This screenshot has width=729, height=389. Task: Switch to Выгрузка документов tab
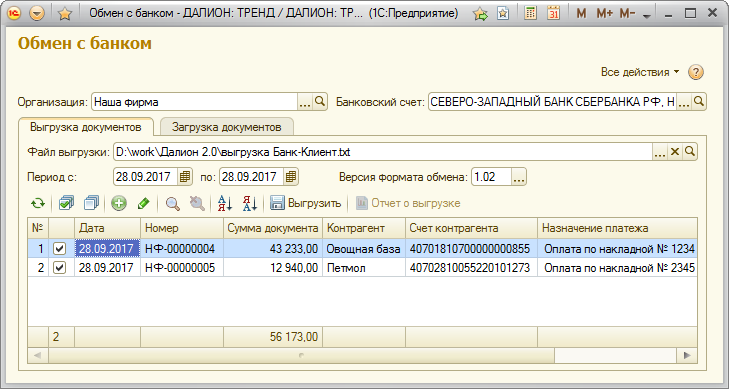[86, 127]
